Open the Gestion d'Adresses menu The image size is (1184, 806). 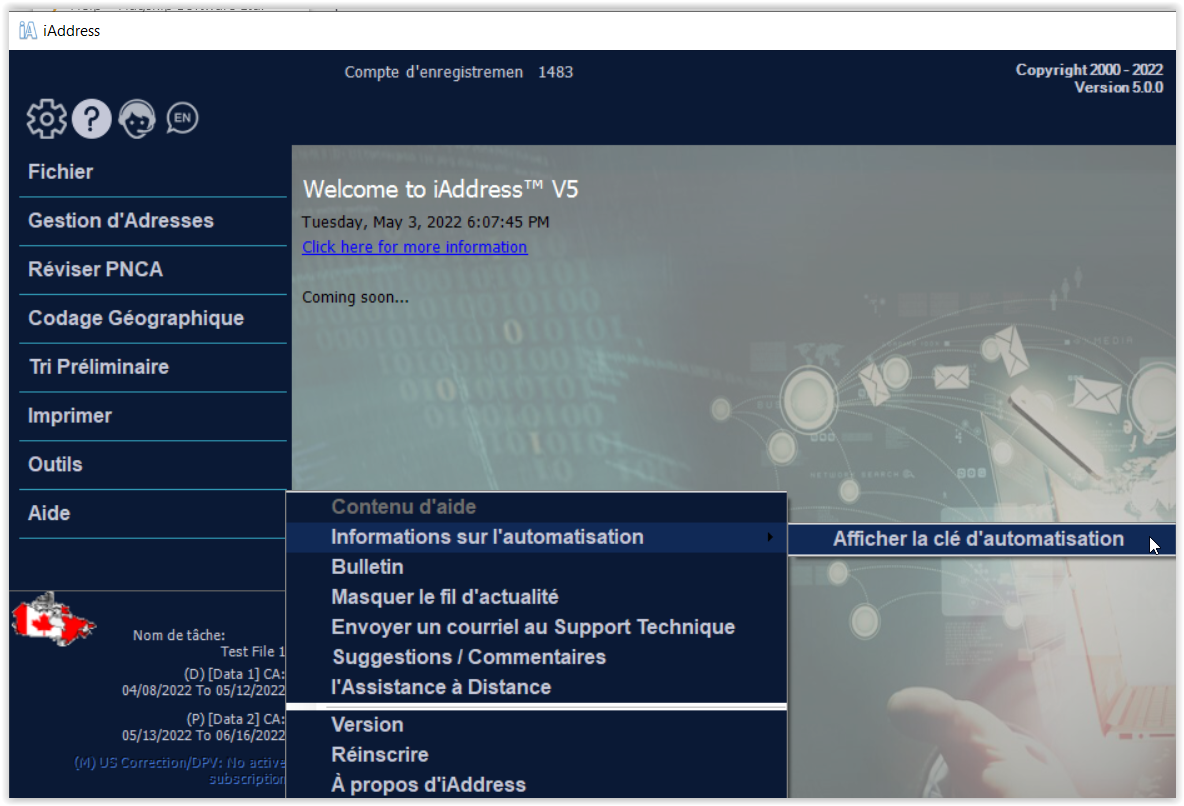[x=153, y=221]
